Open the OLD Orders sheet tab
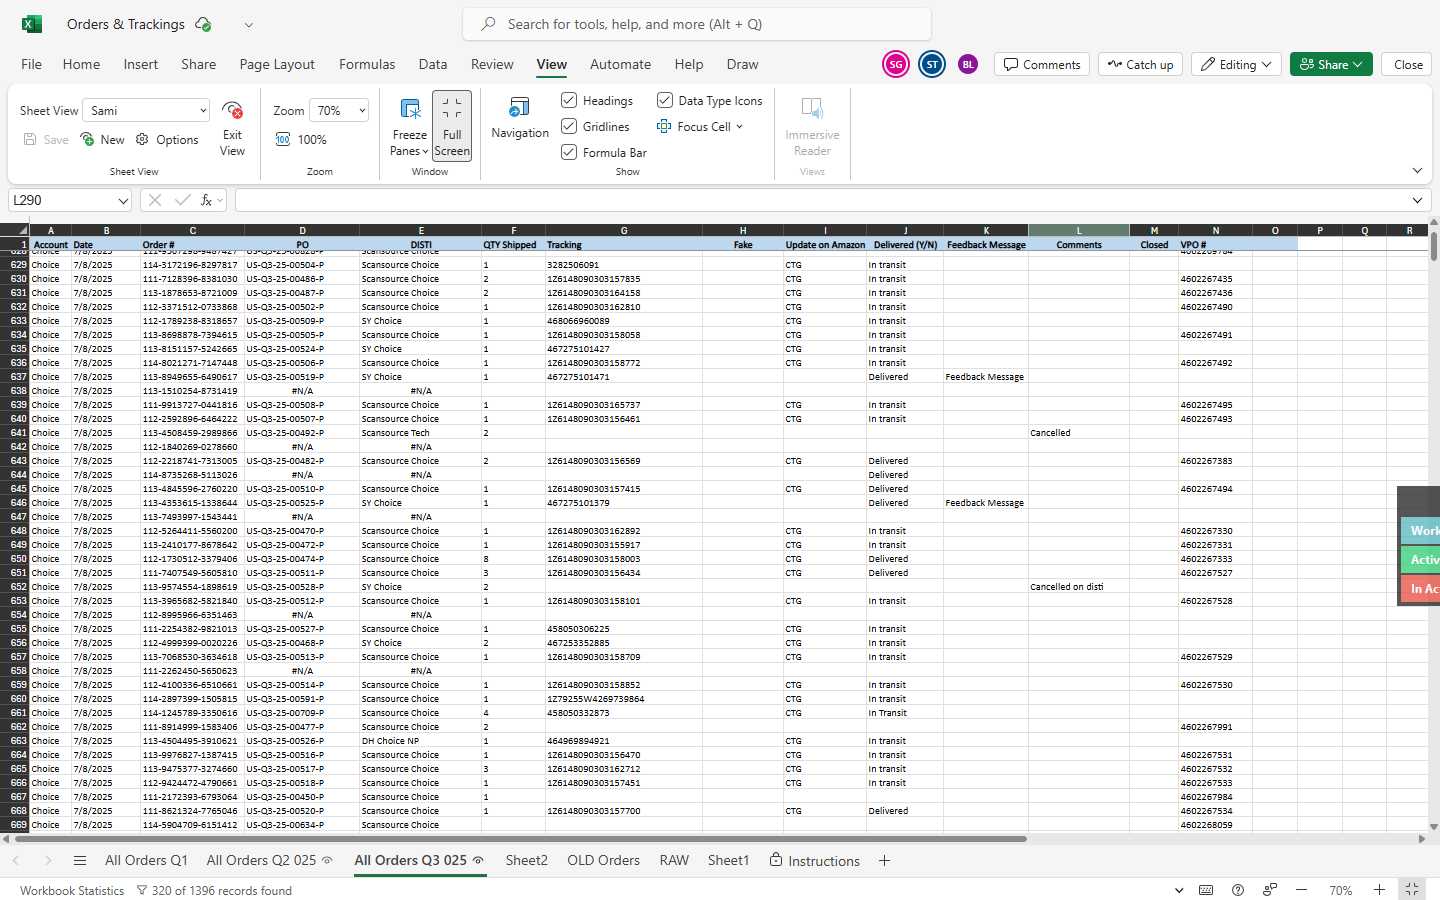This screenshot has width=1440, height=900. pos(603,860)
